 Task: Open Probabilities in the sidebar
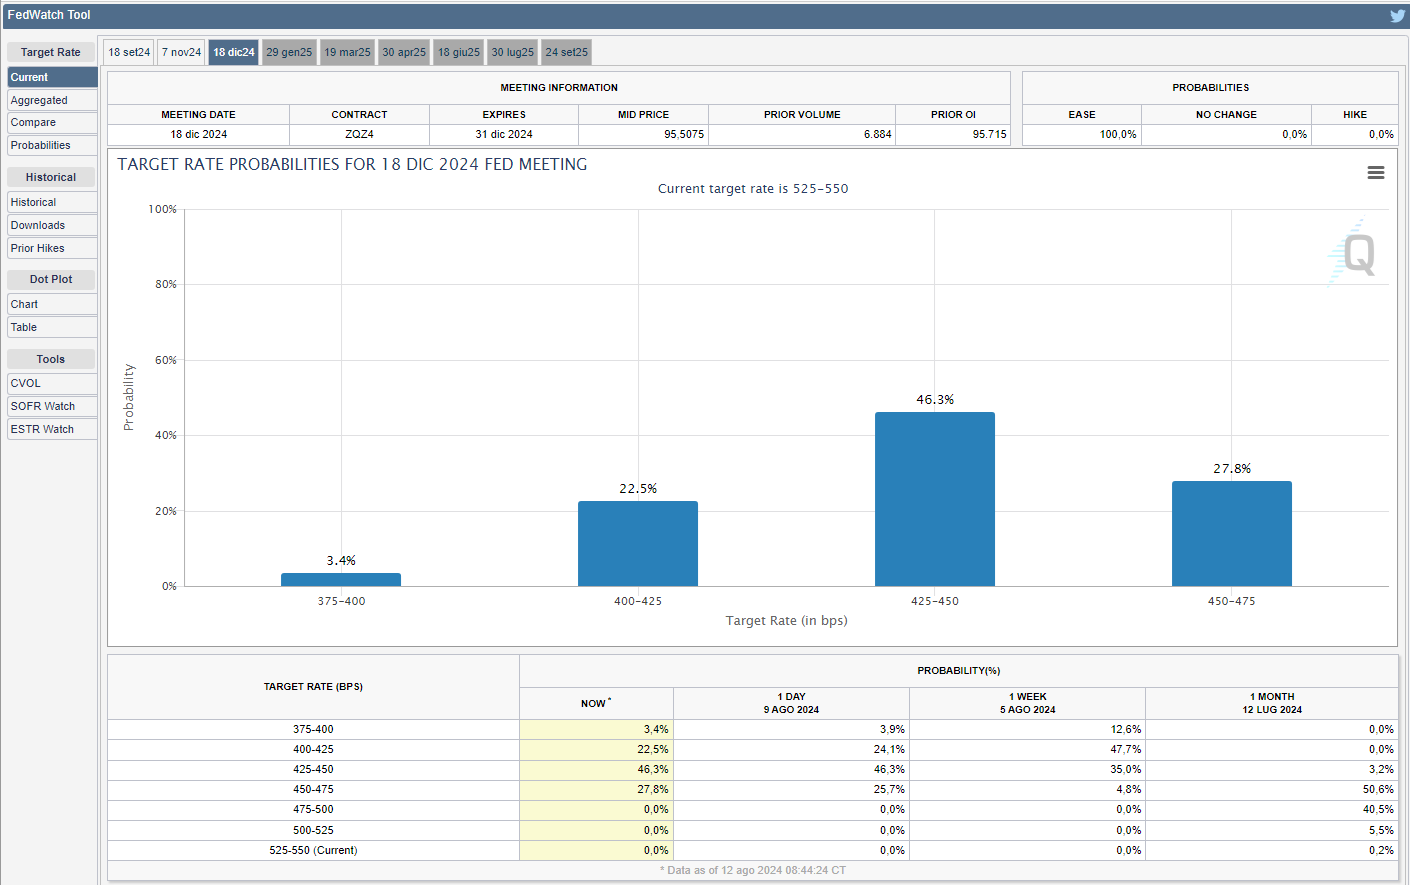52,145
